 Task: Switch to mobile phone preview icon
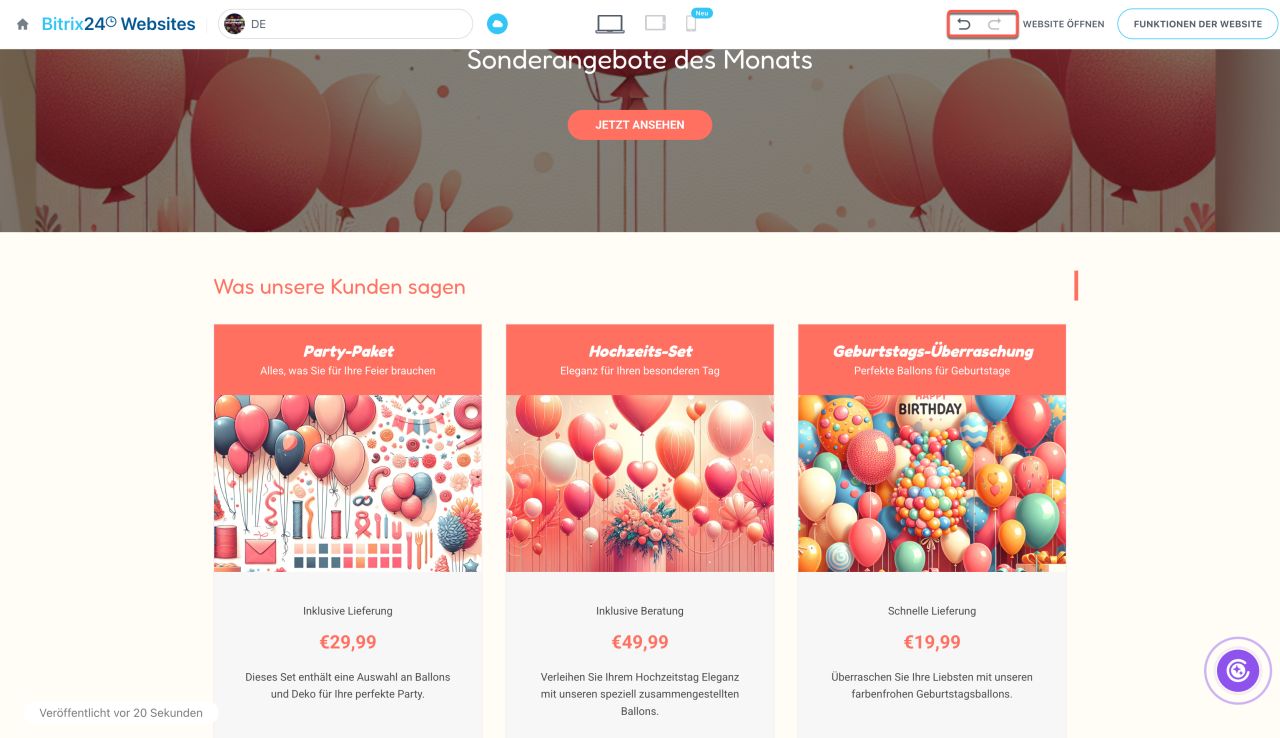point(691,24)
